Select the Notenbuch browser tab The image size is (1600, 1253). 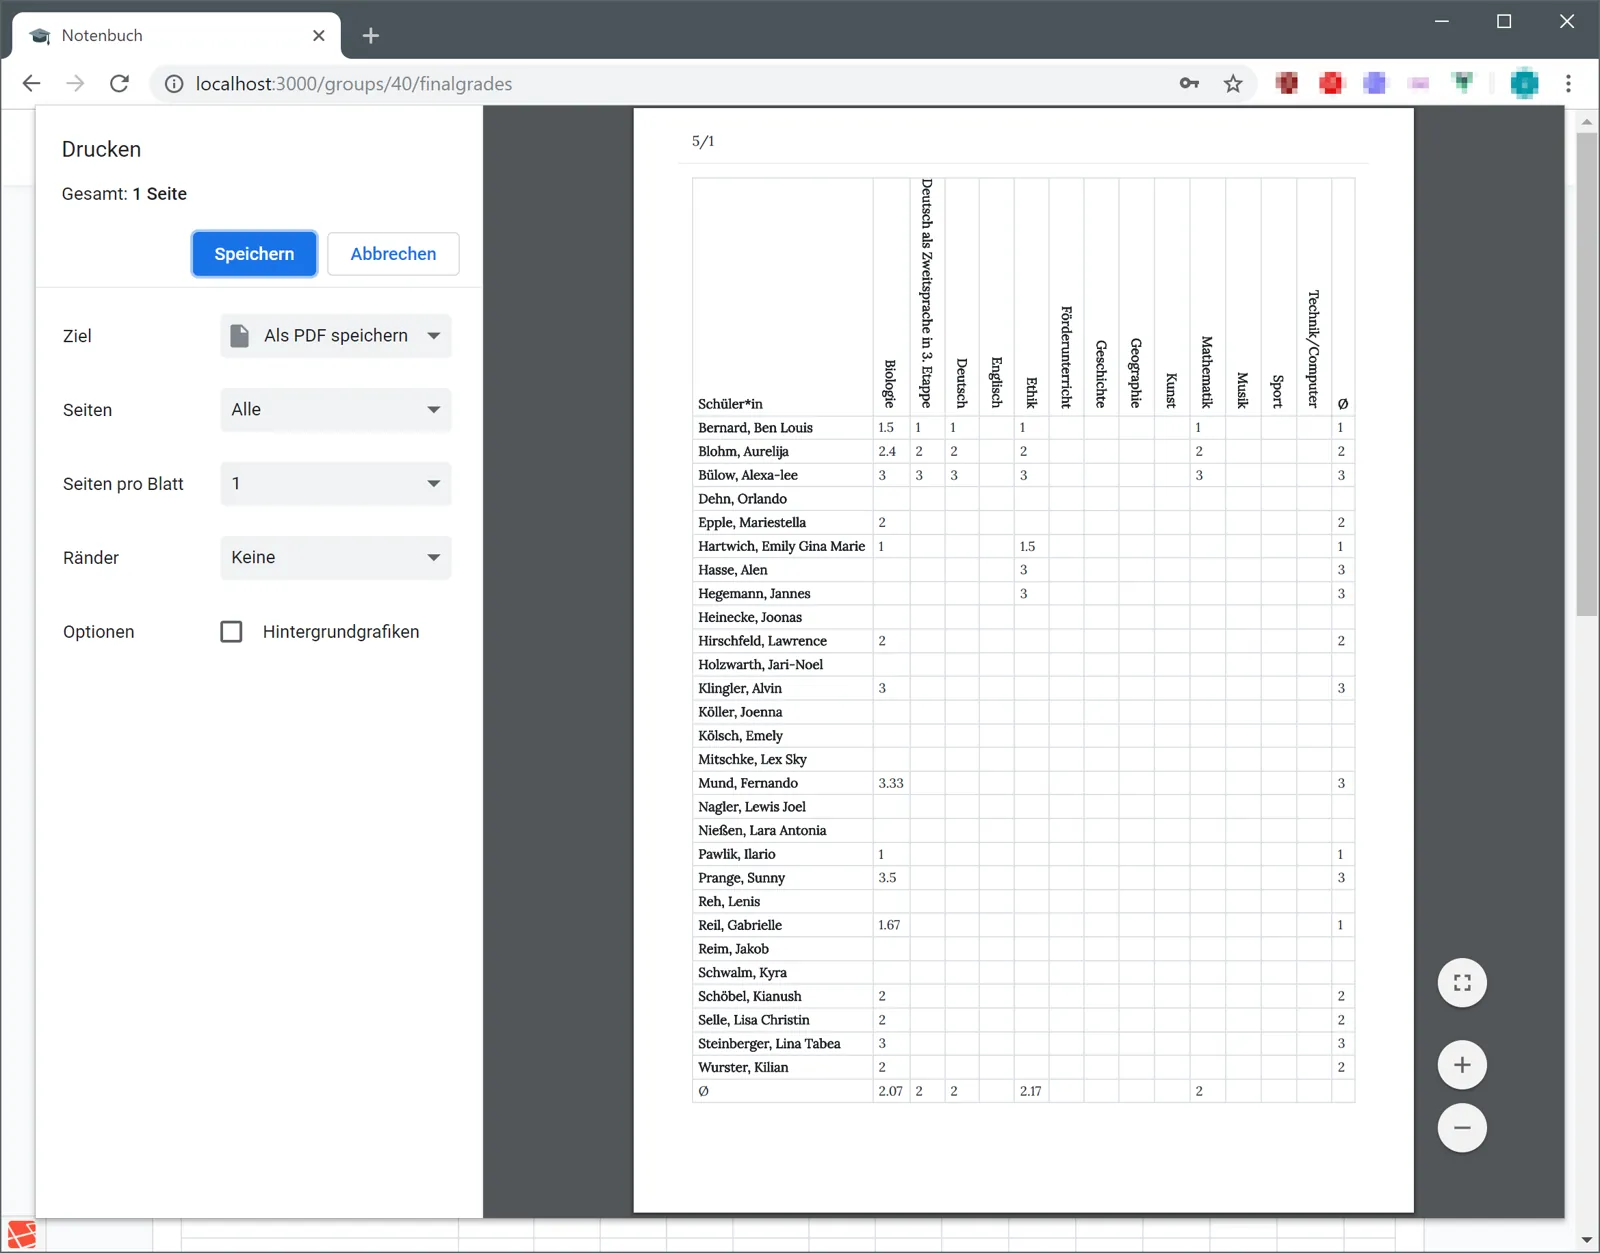click(176, 36)
